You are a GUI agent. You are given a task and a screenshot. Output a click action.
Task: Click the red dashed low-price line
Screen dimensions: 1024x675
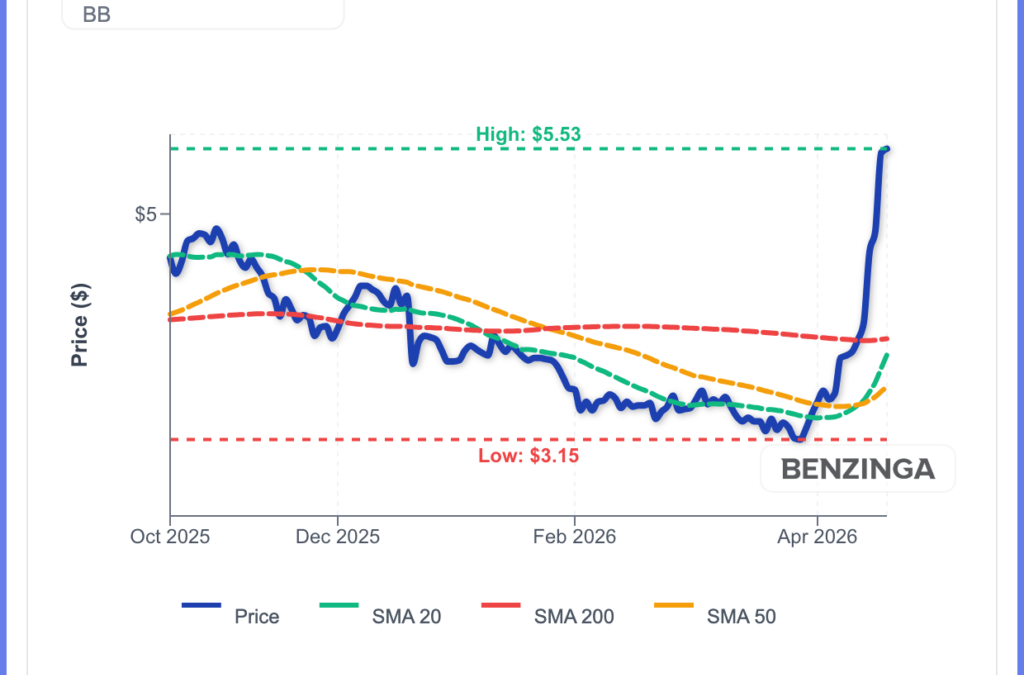(400, 439)
